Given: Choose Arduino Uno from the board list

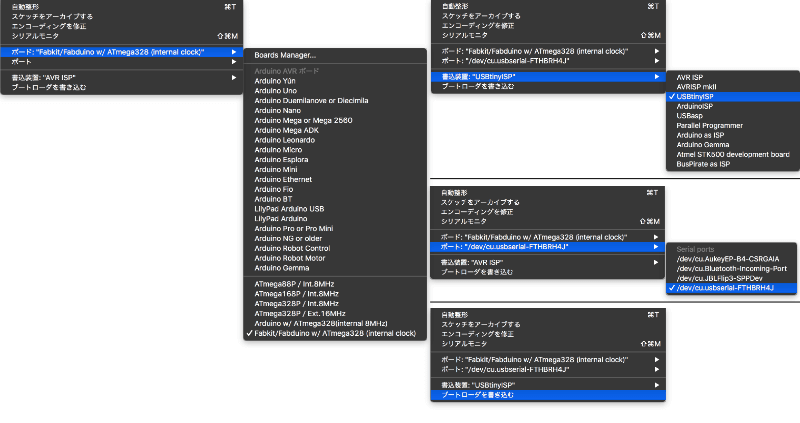Looking at the screenshot, I should 335,91.
